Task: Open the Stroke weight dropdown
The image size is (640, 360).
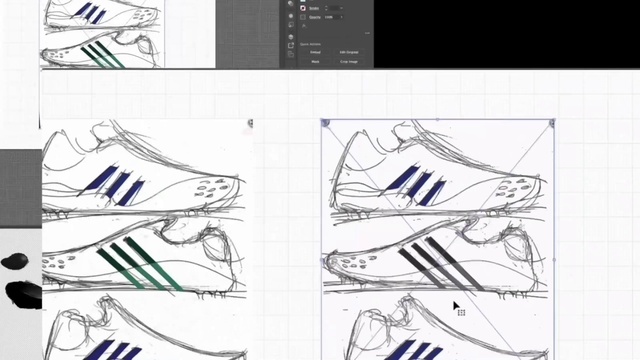Action: 341,8
